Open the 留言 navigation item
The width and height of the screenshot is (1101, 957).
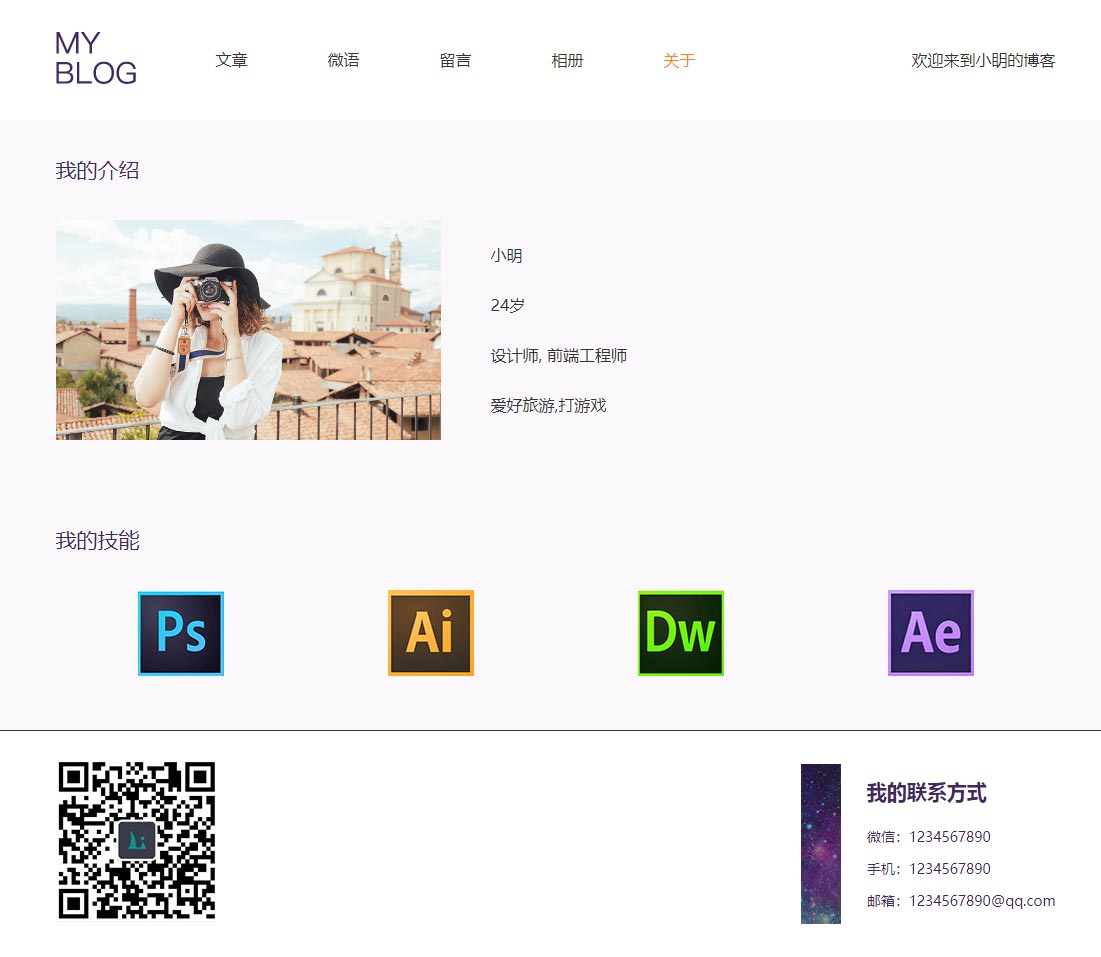(455, 60)
